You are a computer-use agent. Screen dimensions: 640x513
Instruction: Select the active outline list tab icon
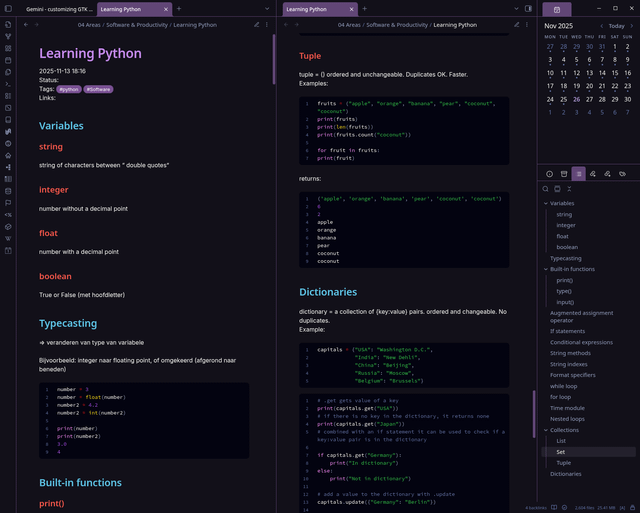(579, 174)
